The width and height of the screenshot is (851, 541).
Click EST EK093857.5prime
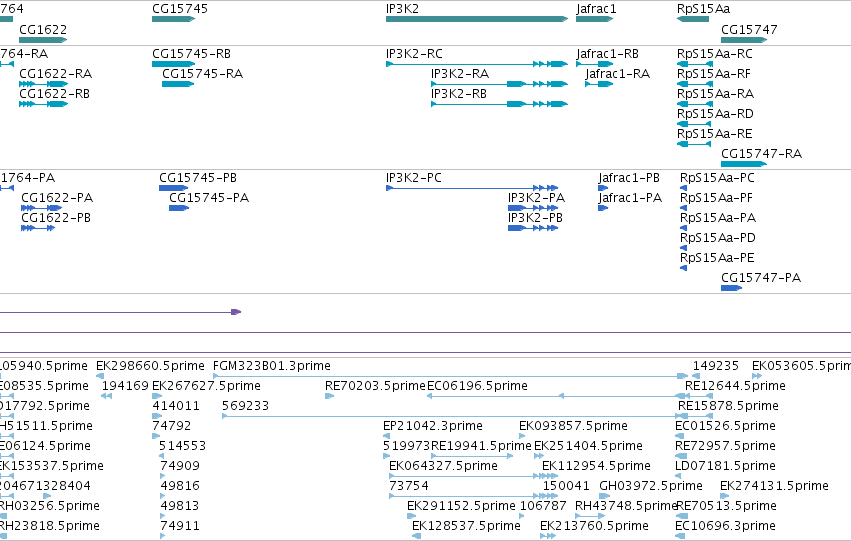[573, 427]
